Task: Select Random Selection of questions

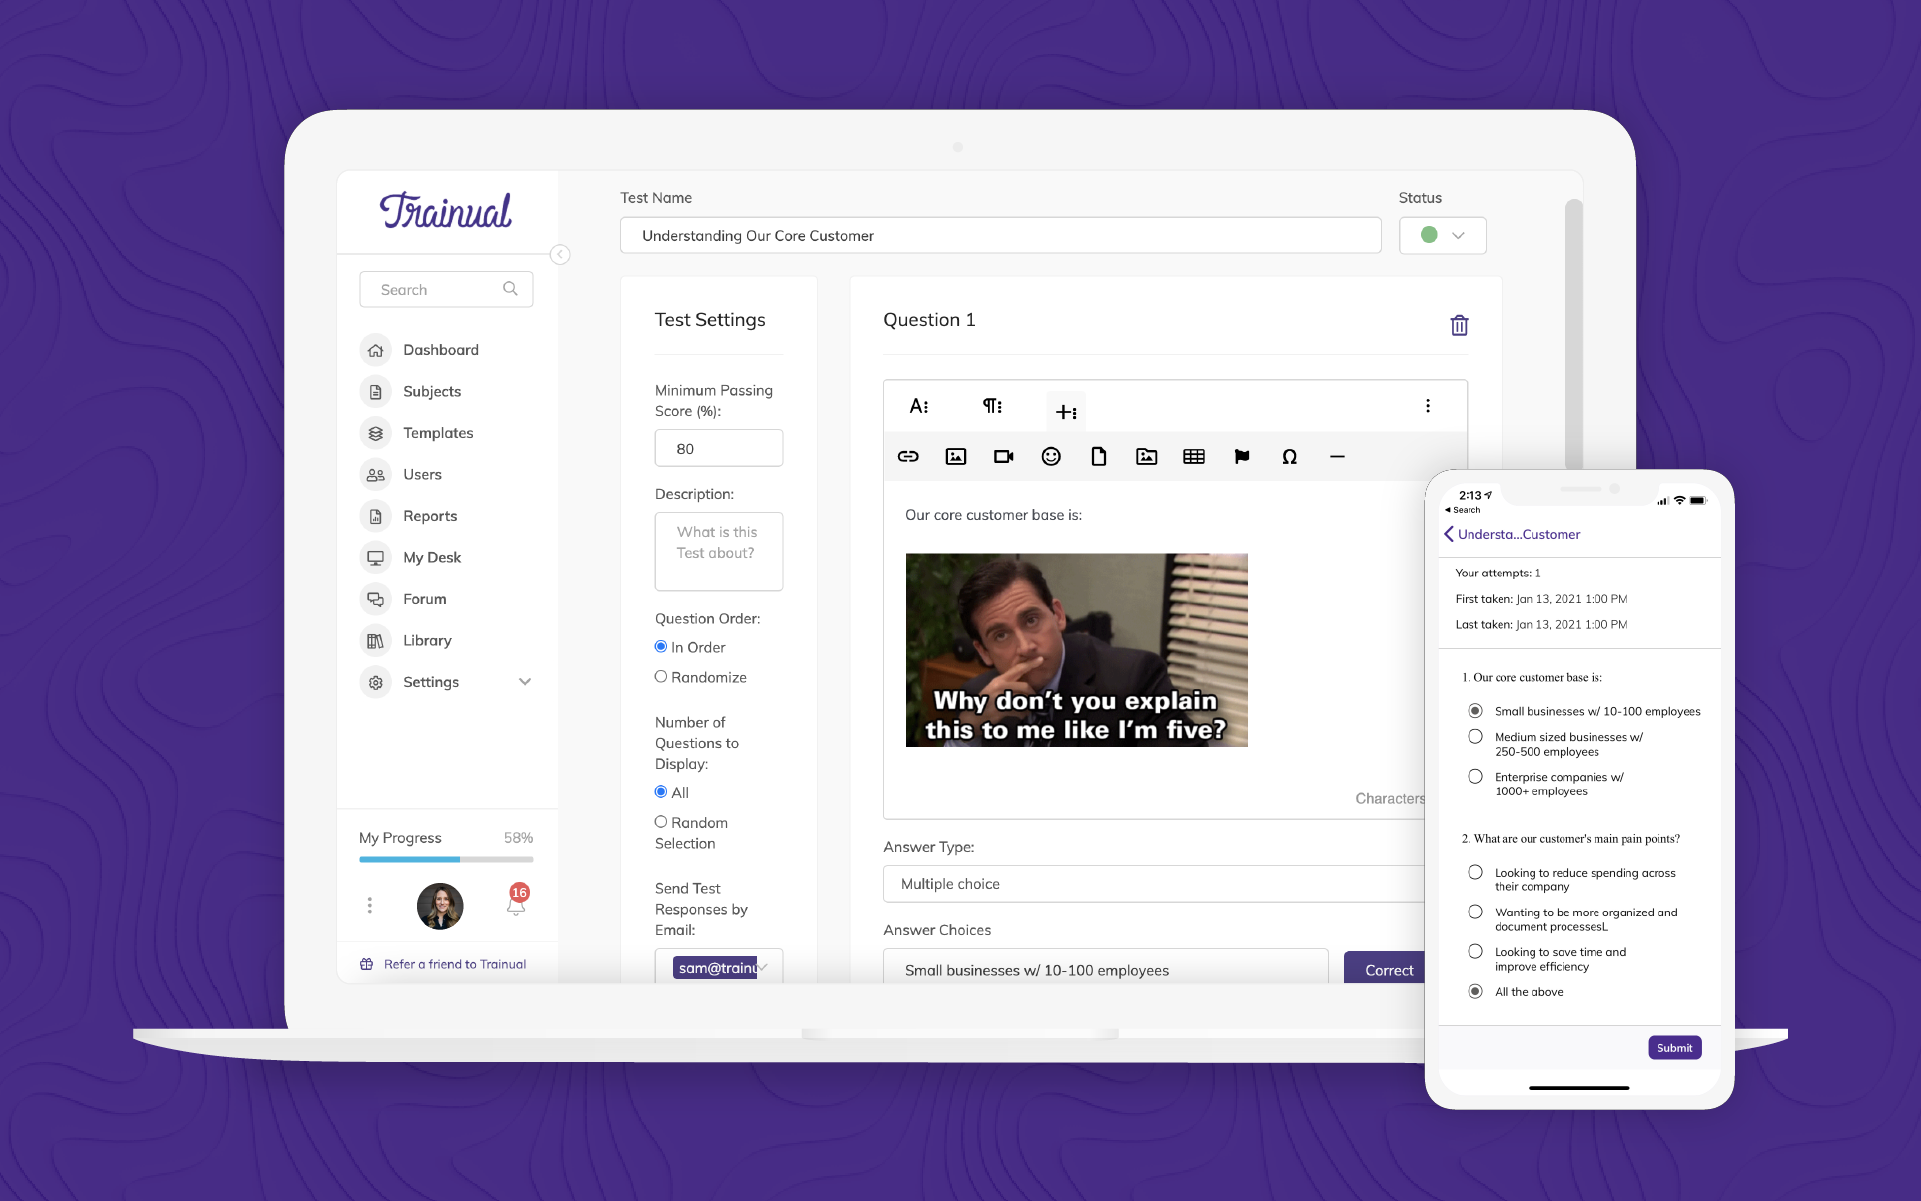Action: coord(661,822)
